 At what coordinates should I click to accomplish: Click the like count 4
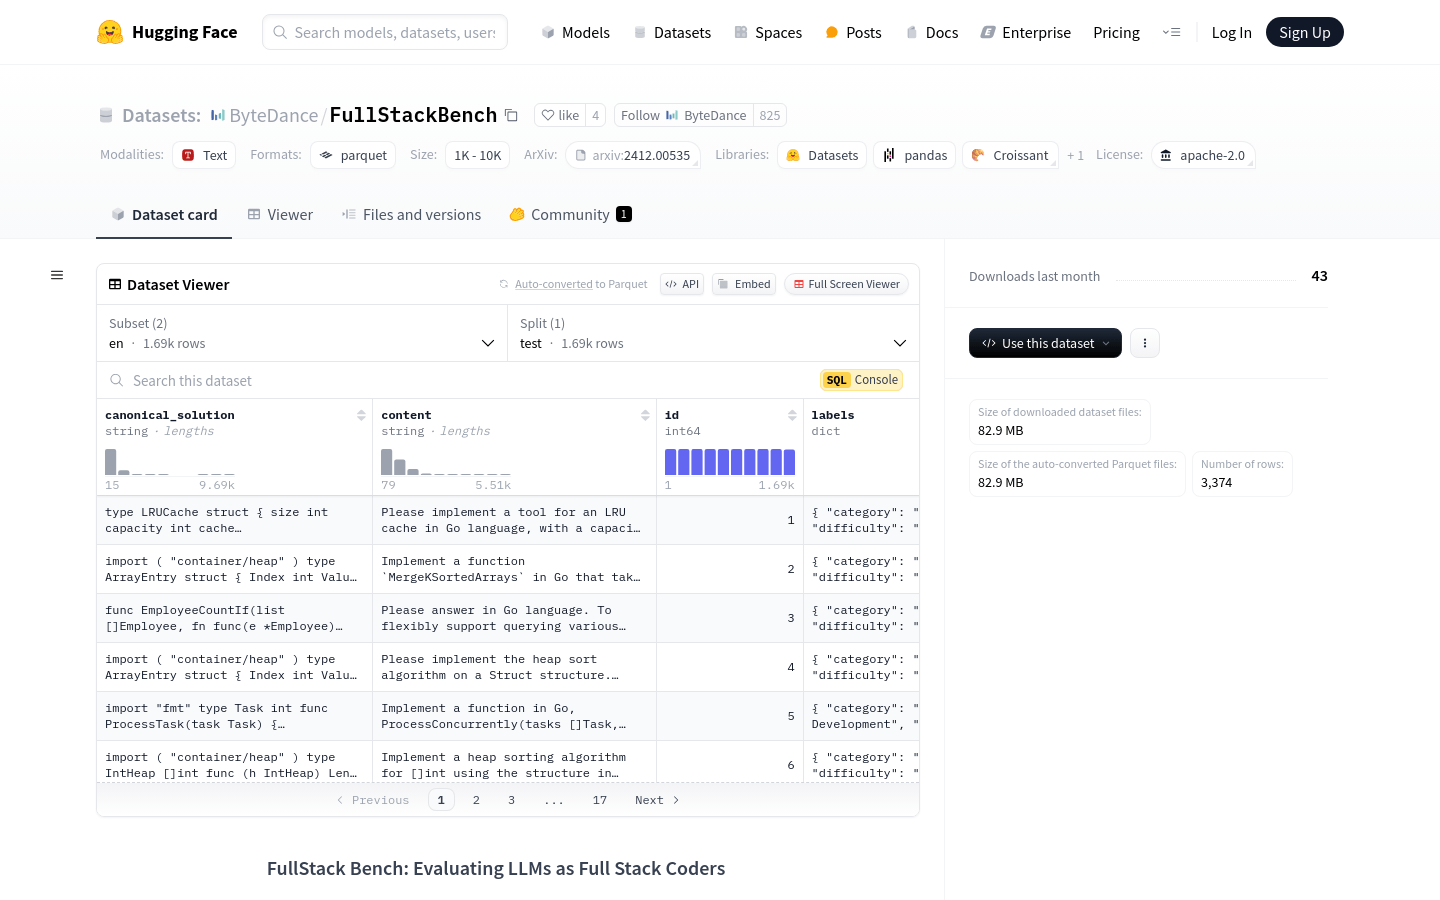(595, 115)
